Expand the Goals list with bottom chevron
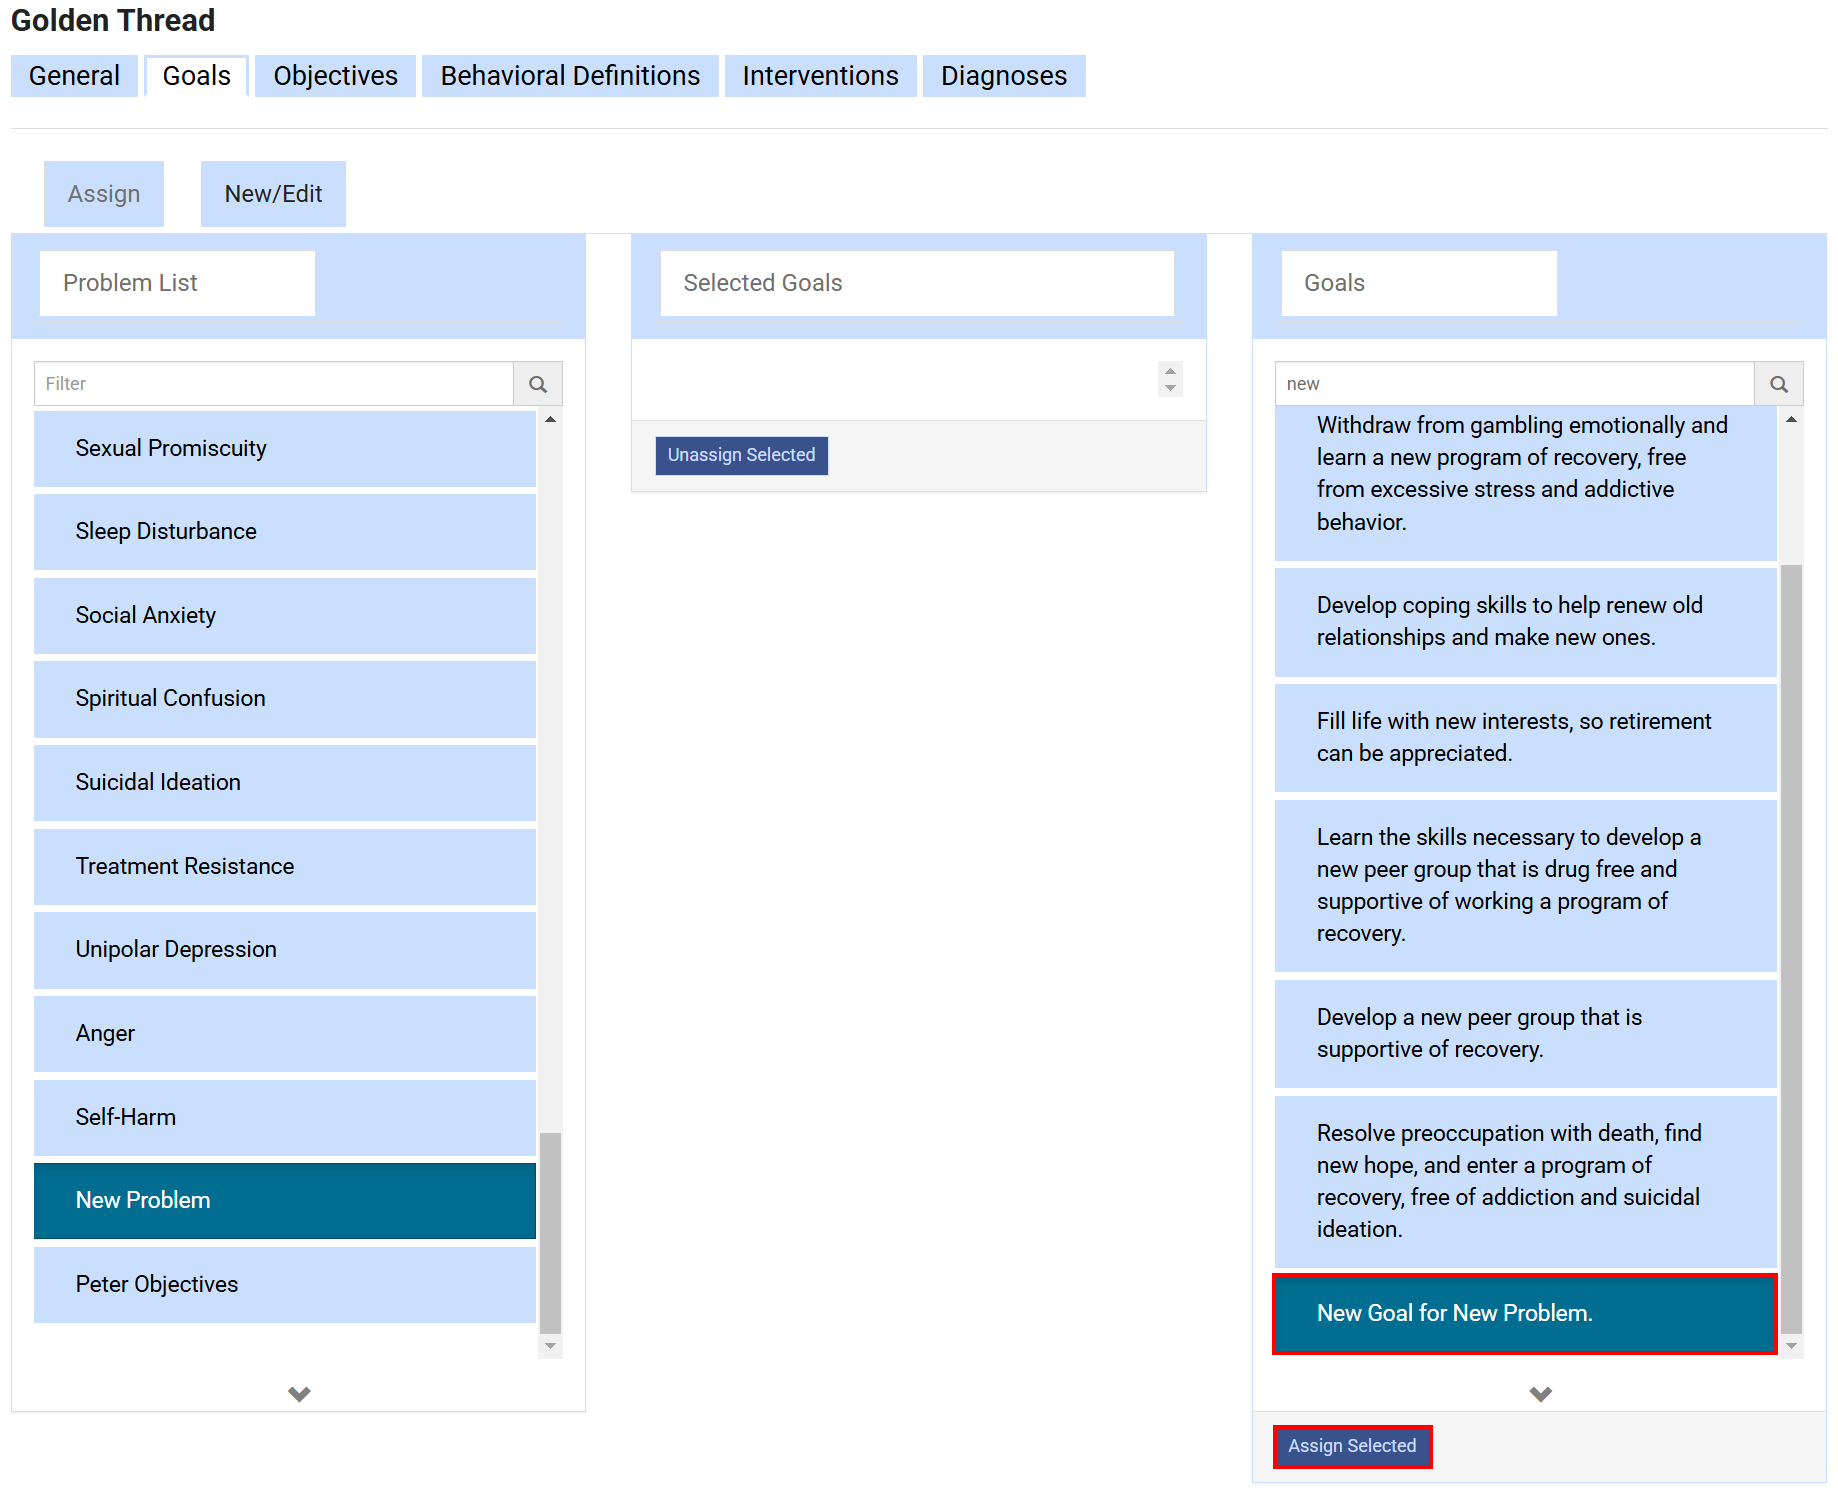This screenshot has width=1838, height=1500. tap(1540, 1393)
